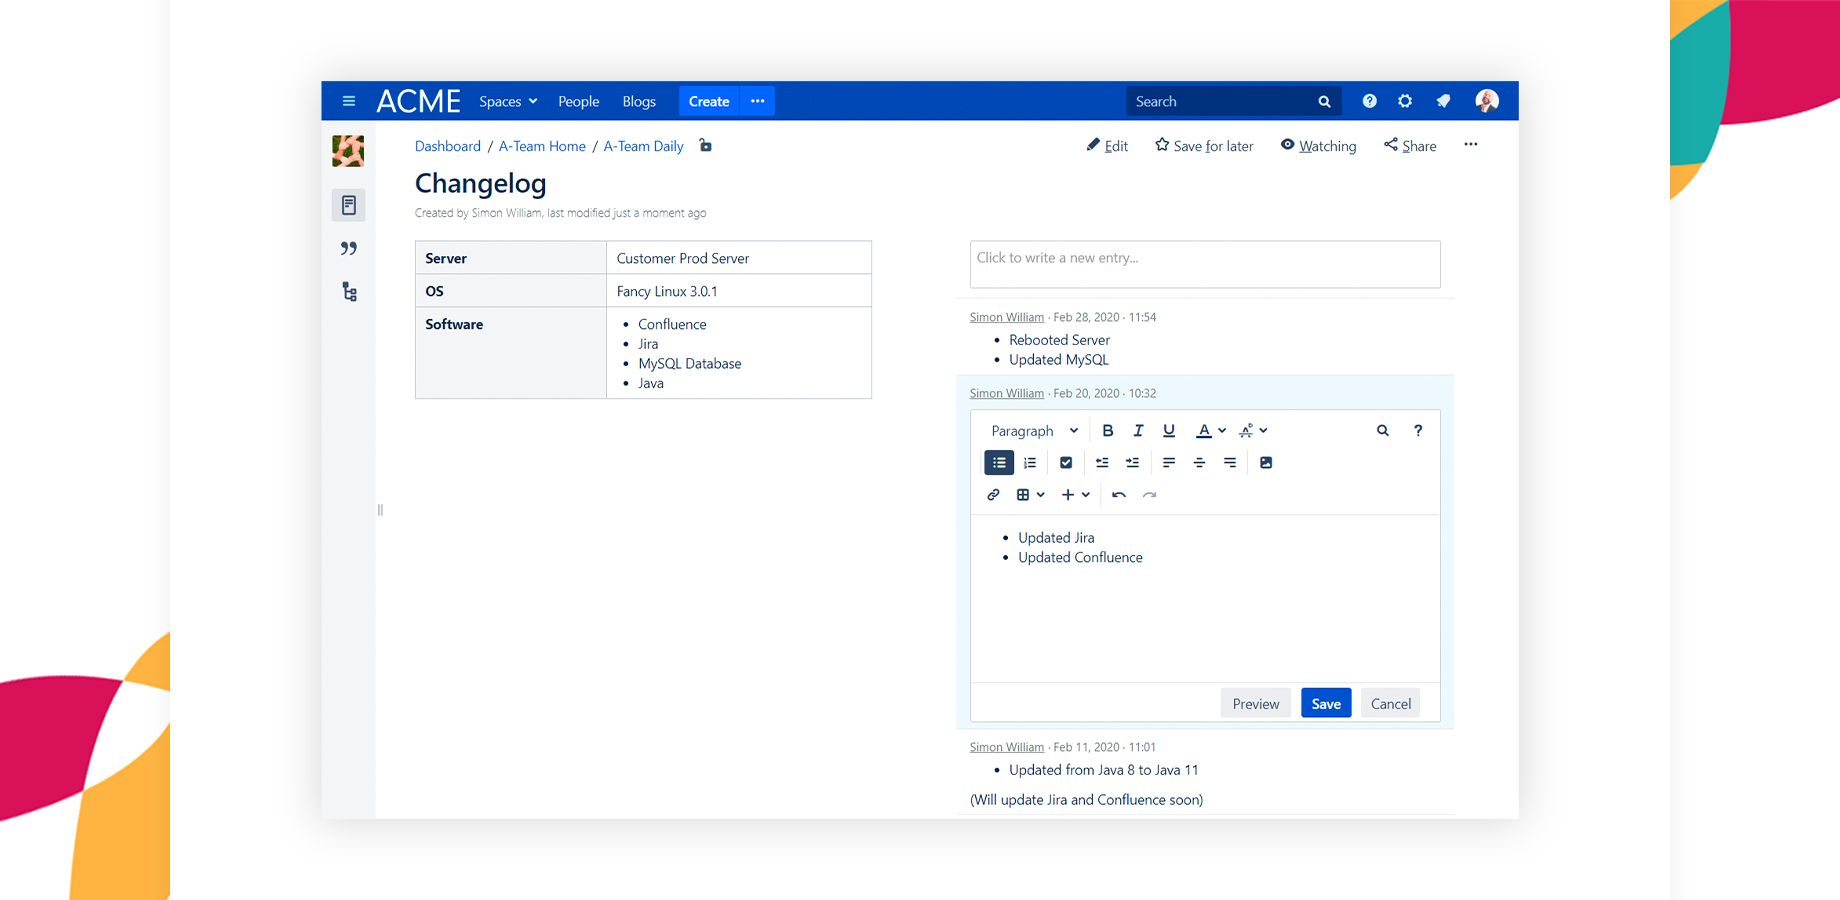The width and height of the screenshot is (1840, 900).
Task: Click the indent icon
Action: point(1132,463)
